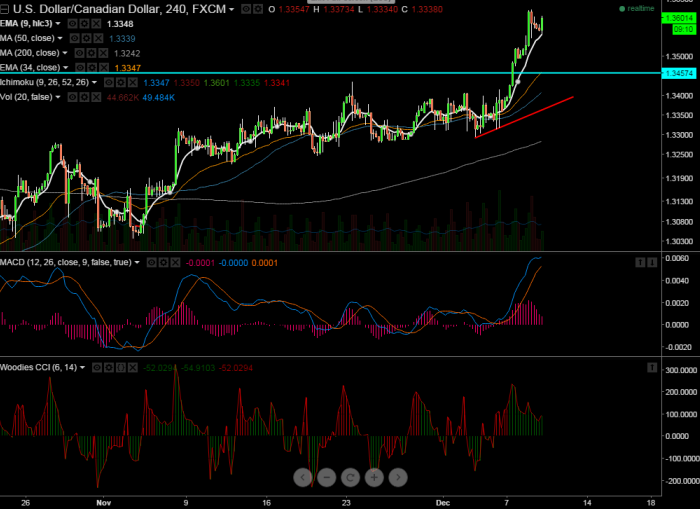Remove the Ichimoku indicator
The image size is (700, 509).
pos(133,83)
